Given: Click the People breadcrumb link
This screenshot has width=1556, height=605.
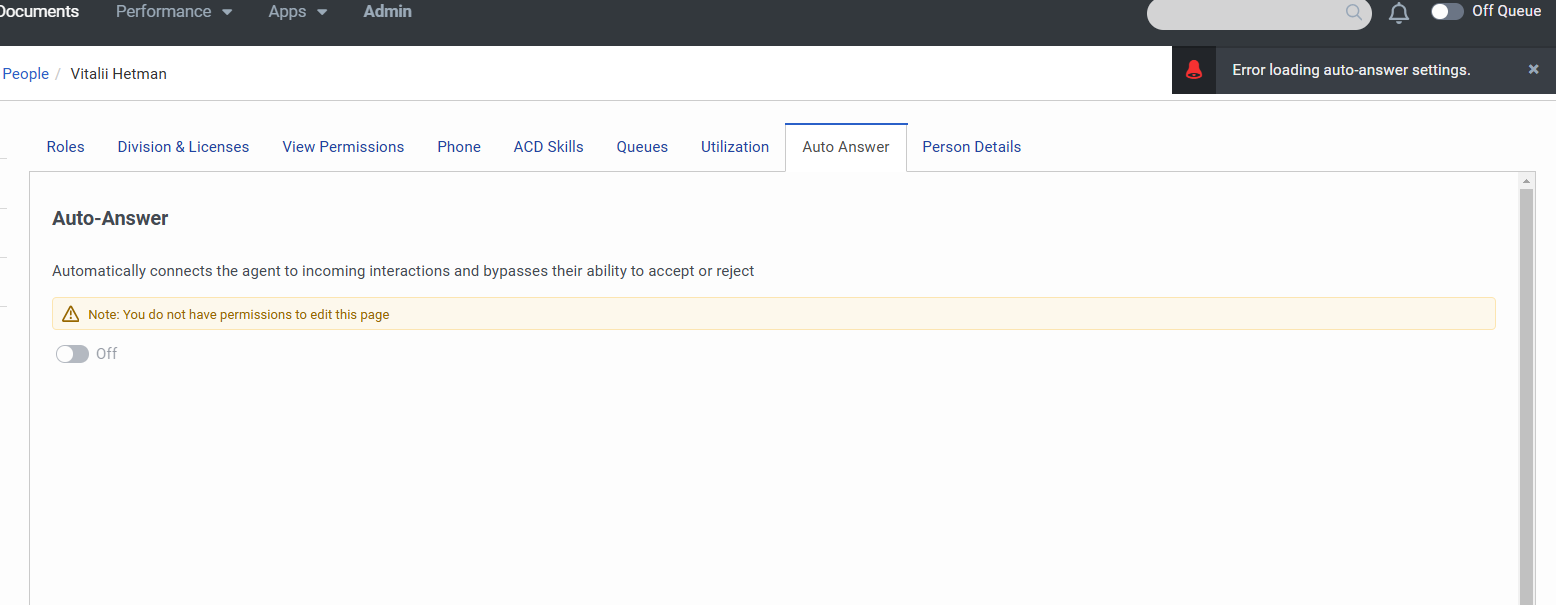Looking at the screenshot, I should (26, 74).
